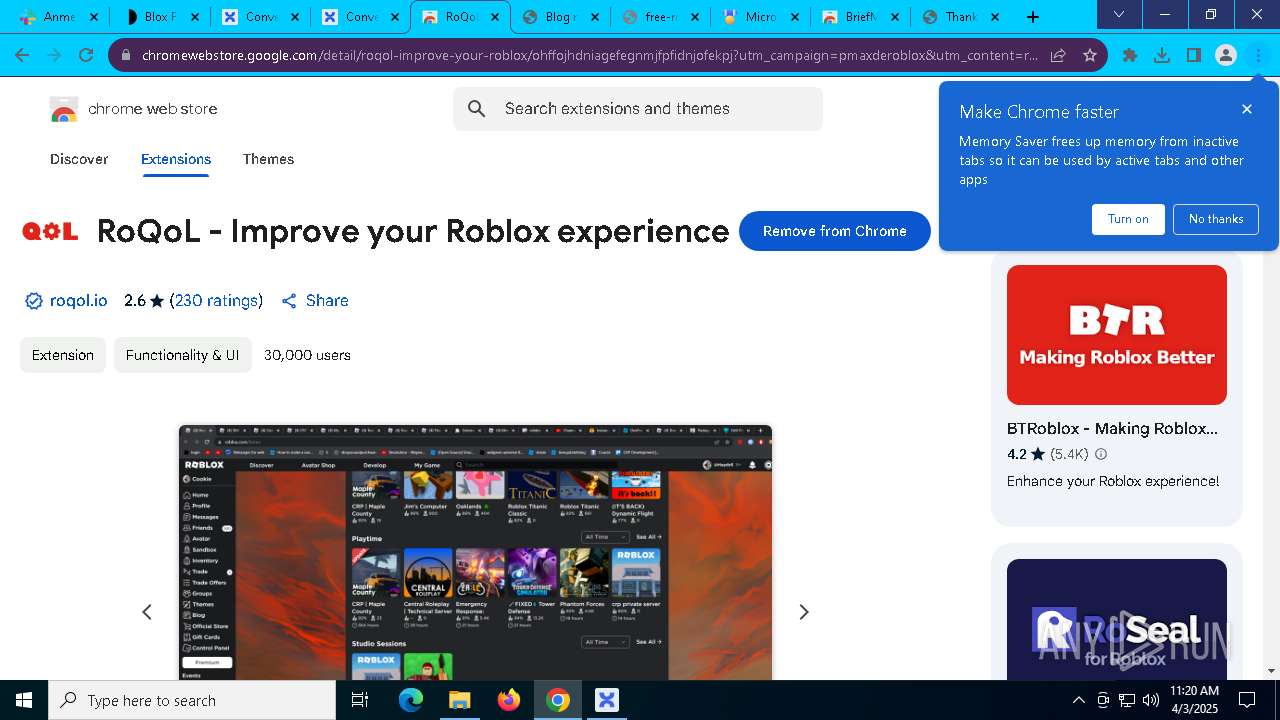Open the 230 ratings link
This screenshot has width=1280, height=720.
(217, 301)
